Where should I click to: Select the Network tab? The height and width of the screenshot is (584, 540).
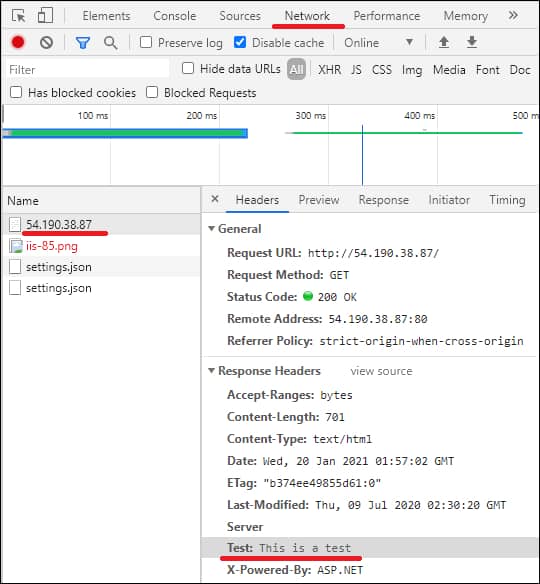(x=307, y=16)
